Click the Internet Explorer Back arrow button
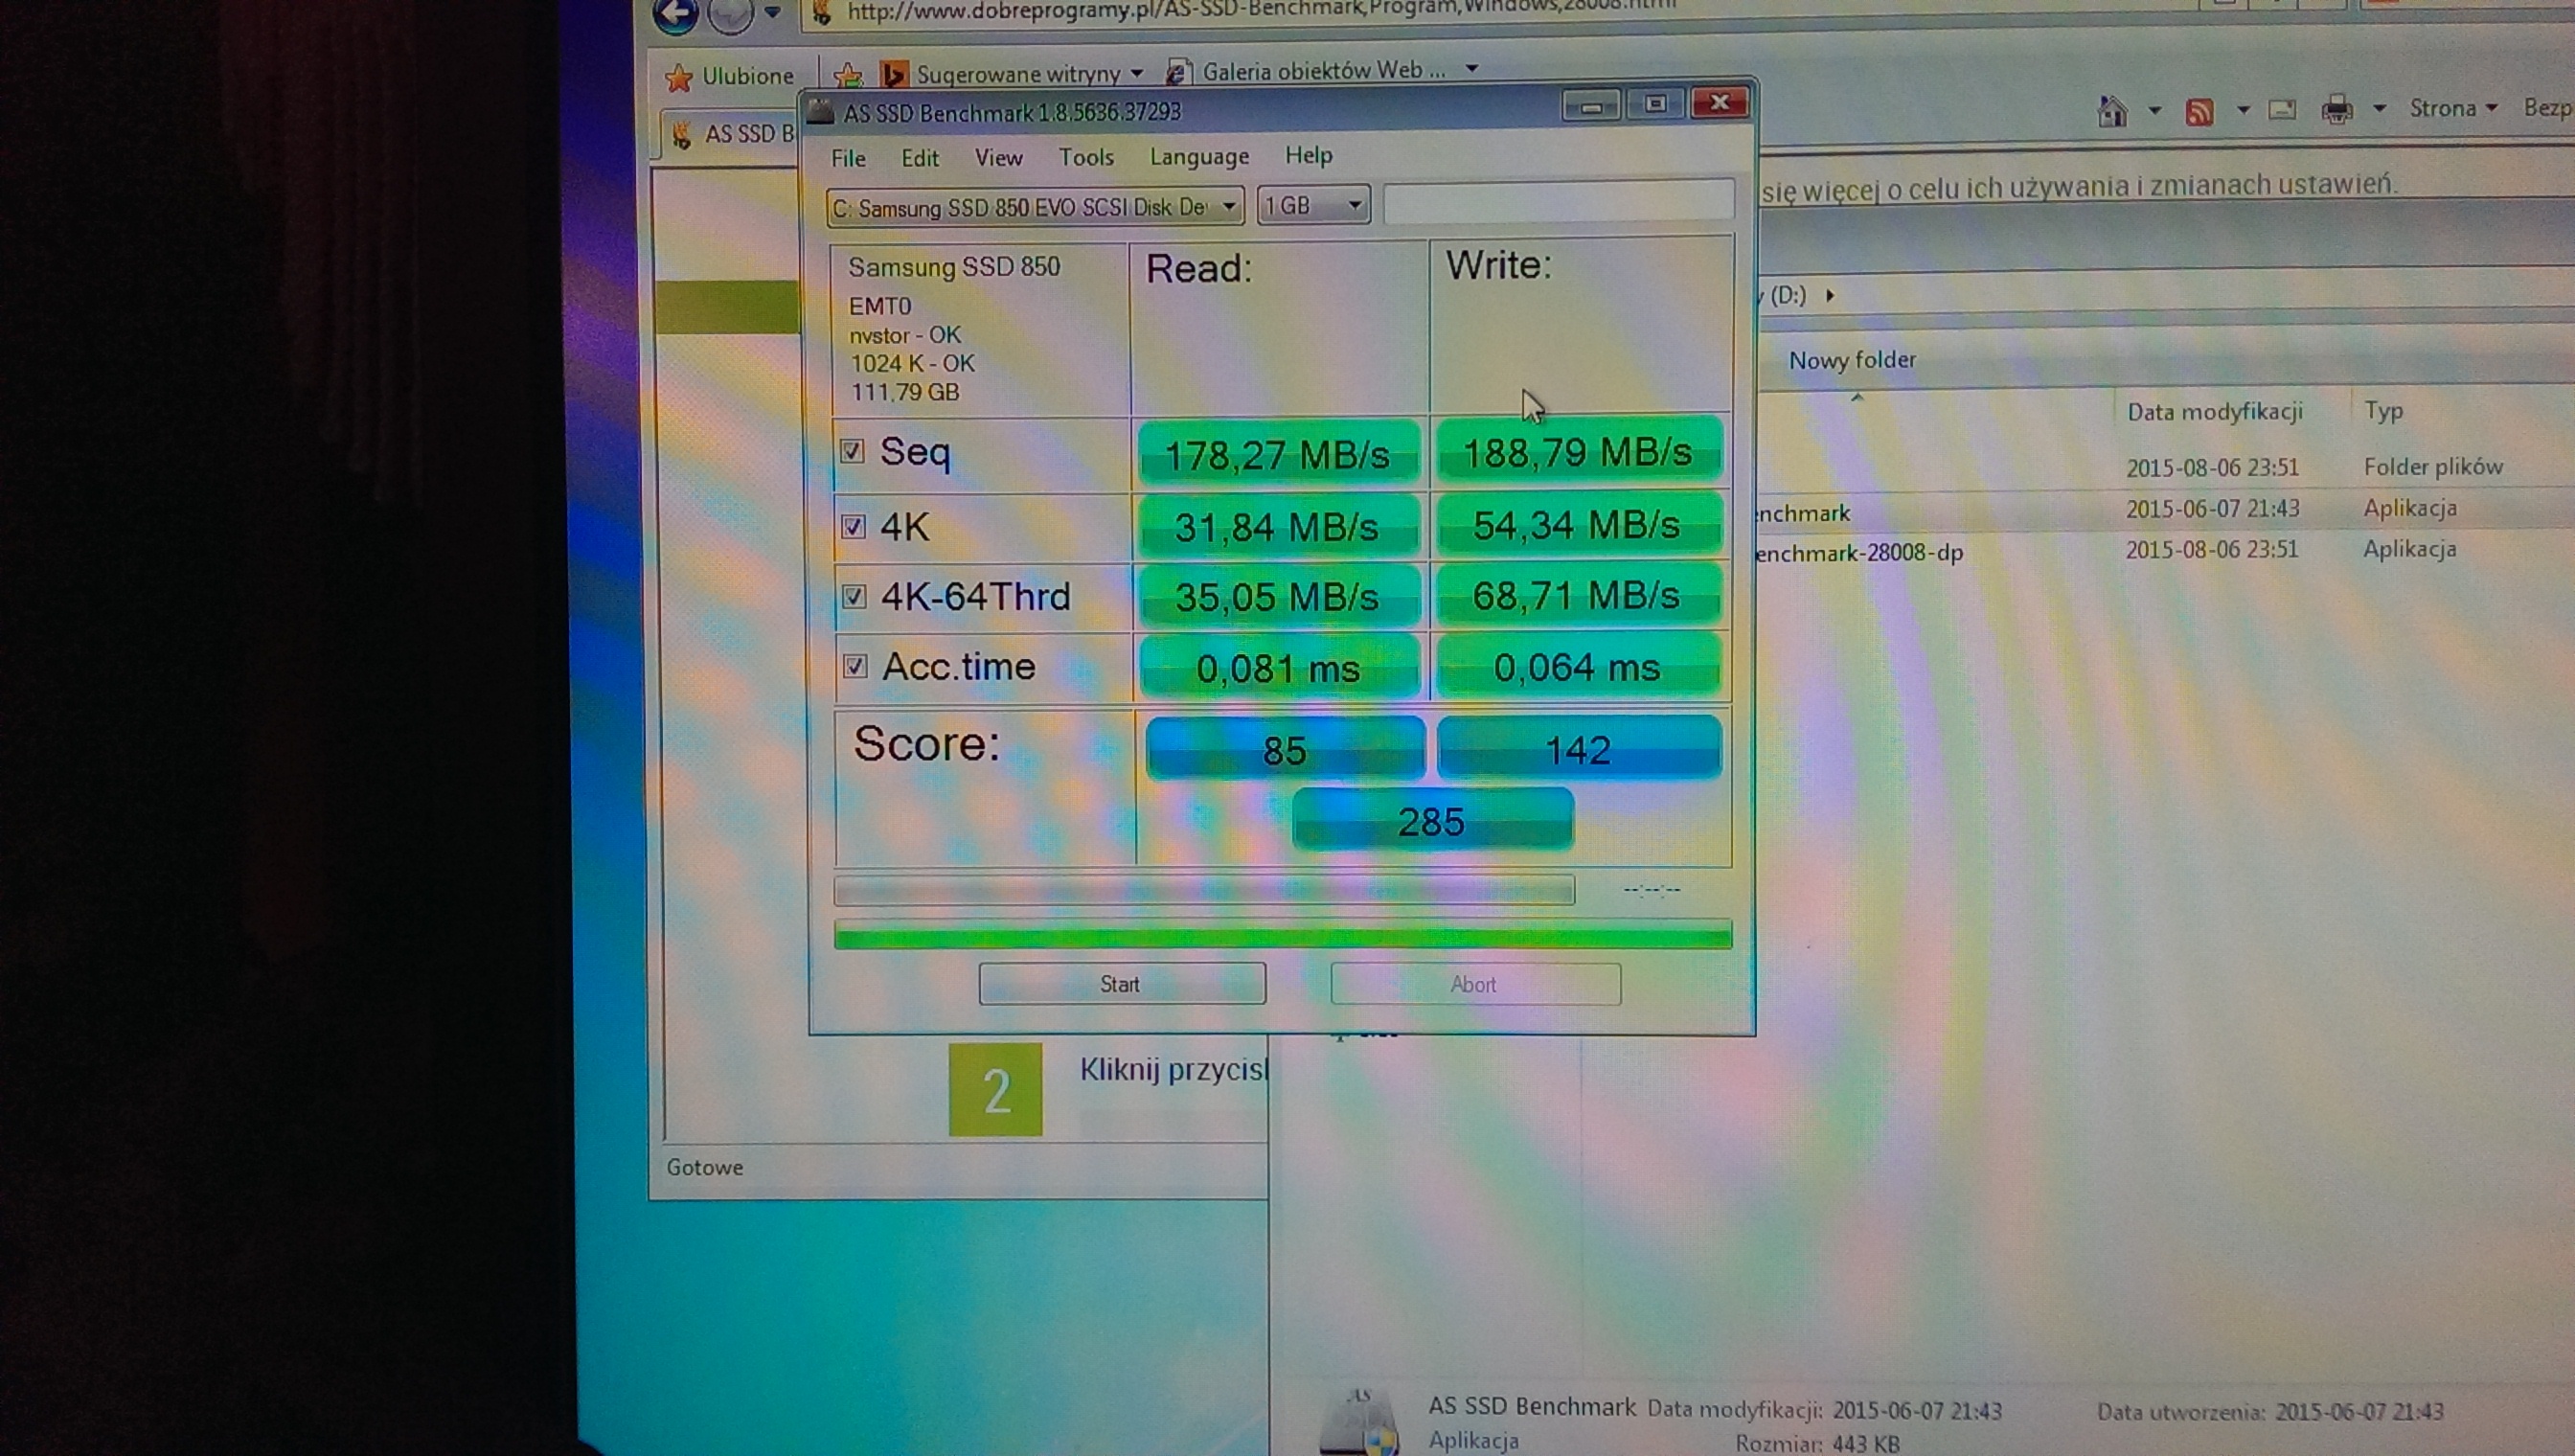The image size is (2575, 1456). (675, 14)
